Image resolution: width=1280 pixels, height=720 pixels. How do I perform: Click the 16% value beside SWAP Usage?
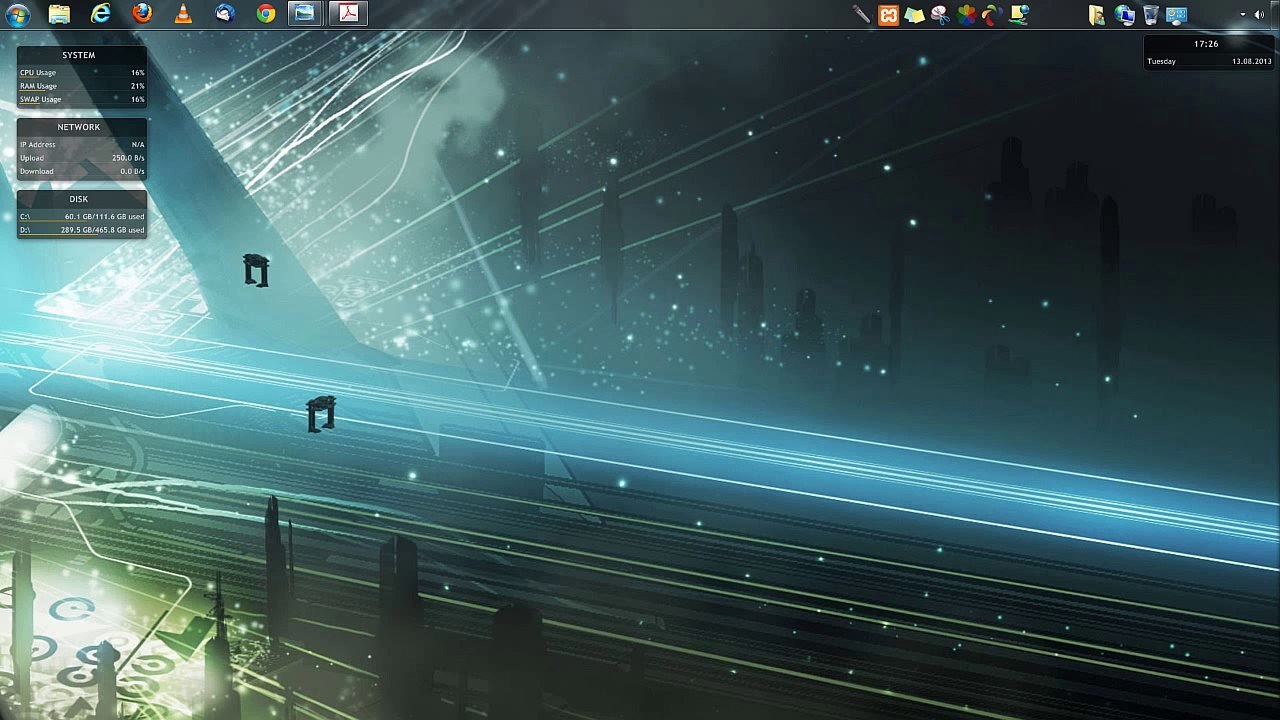138,99
